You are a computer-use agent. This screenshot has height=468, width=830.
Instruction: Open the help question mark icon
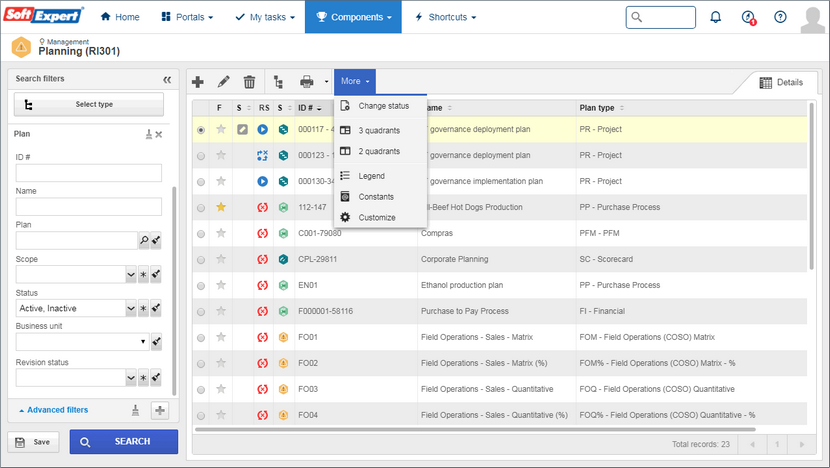click(780, 17)
